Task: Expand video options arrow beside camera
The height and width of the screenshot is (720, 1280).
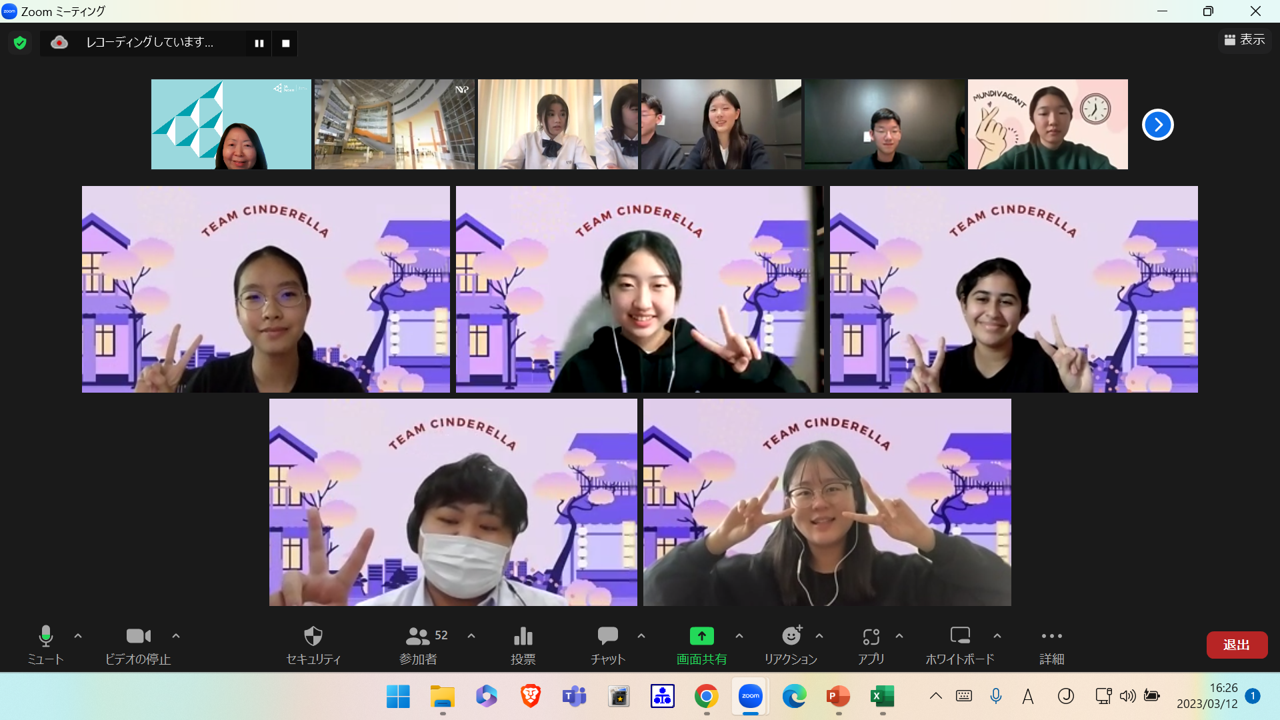Action: 176,636
